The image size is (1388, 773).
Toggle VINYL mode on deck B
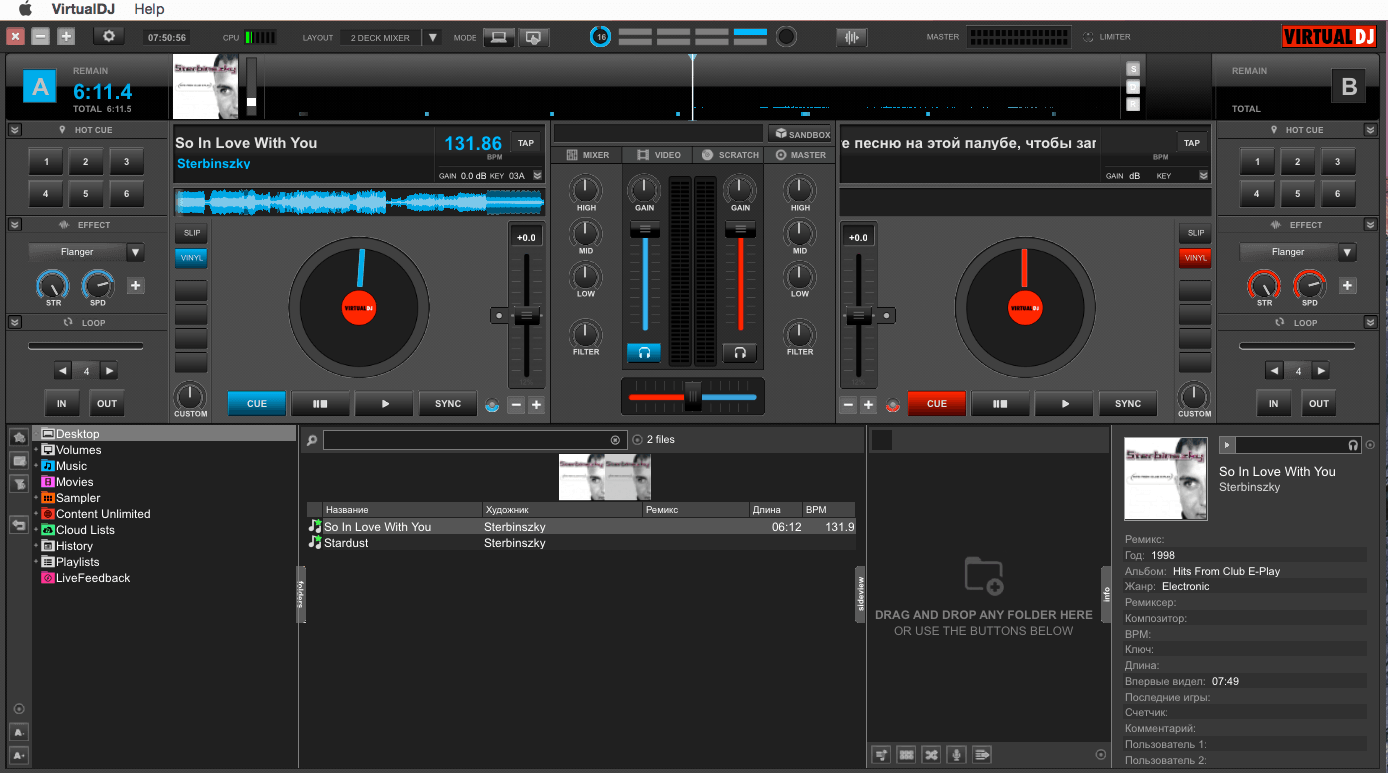1195,258
